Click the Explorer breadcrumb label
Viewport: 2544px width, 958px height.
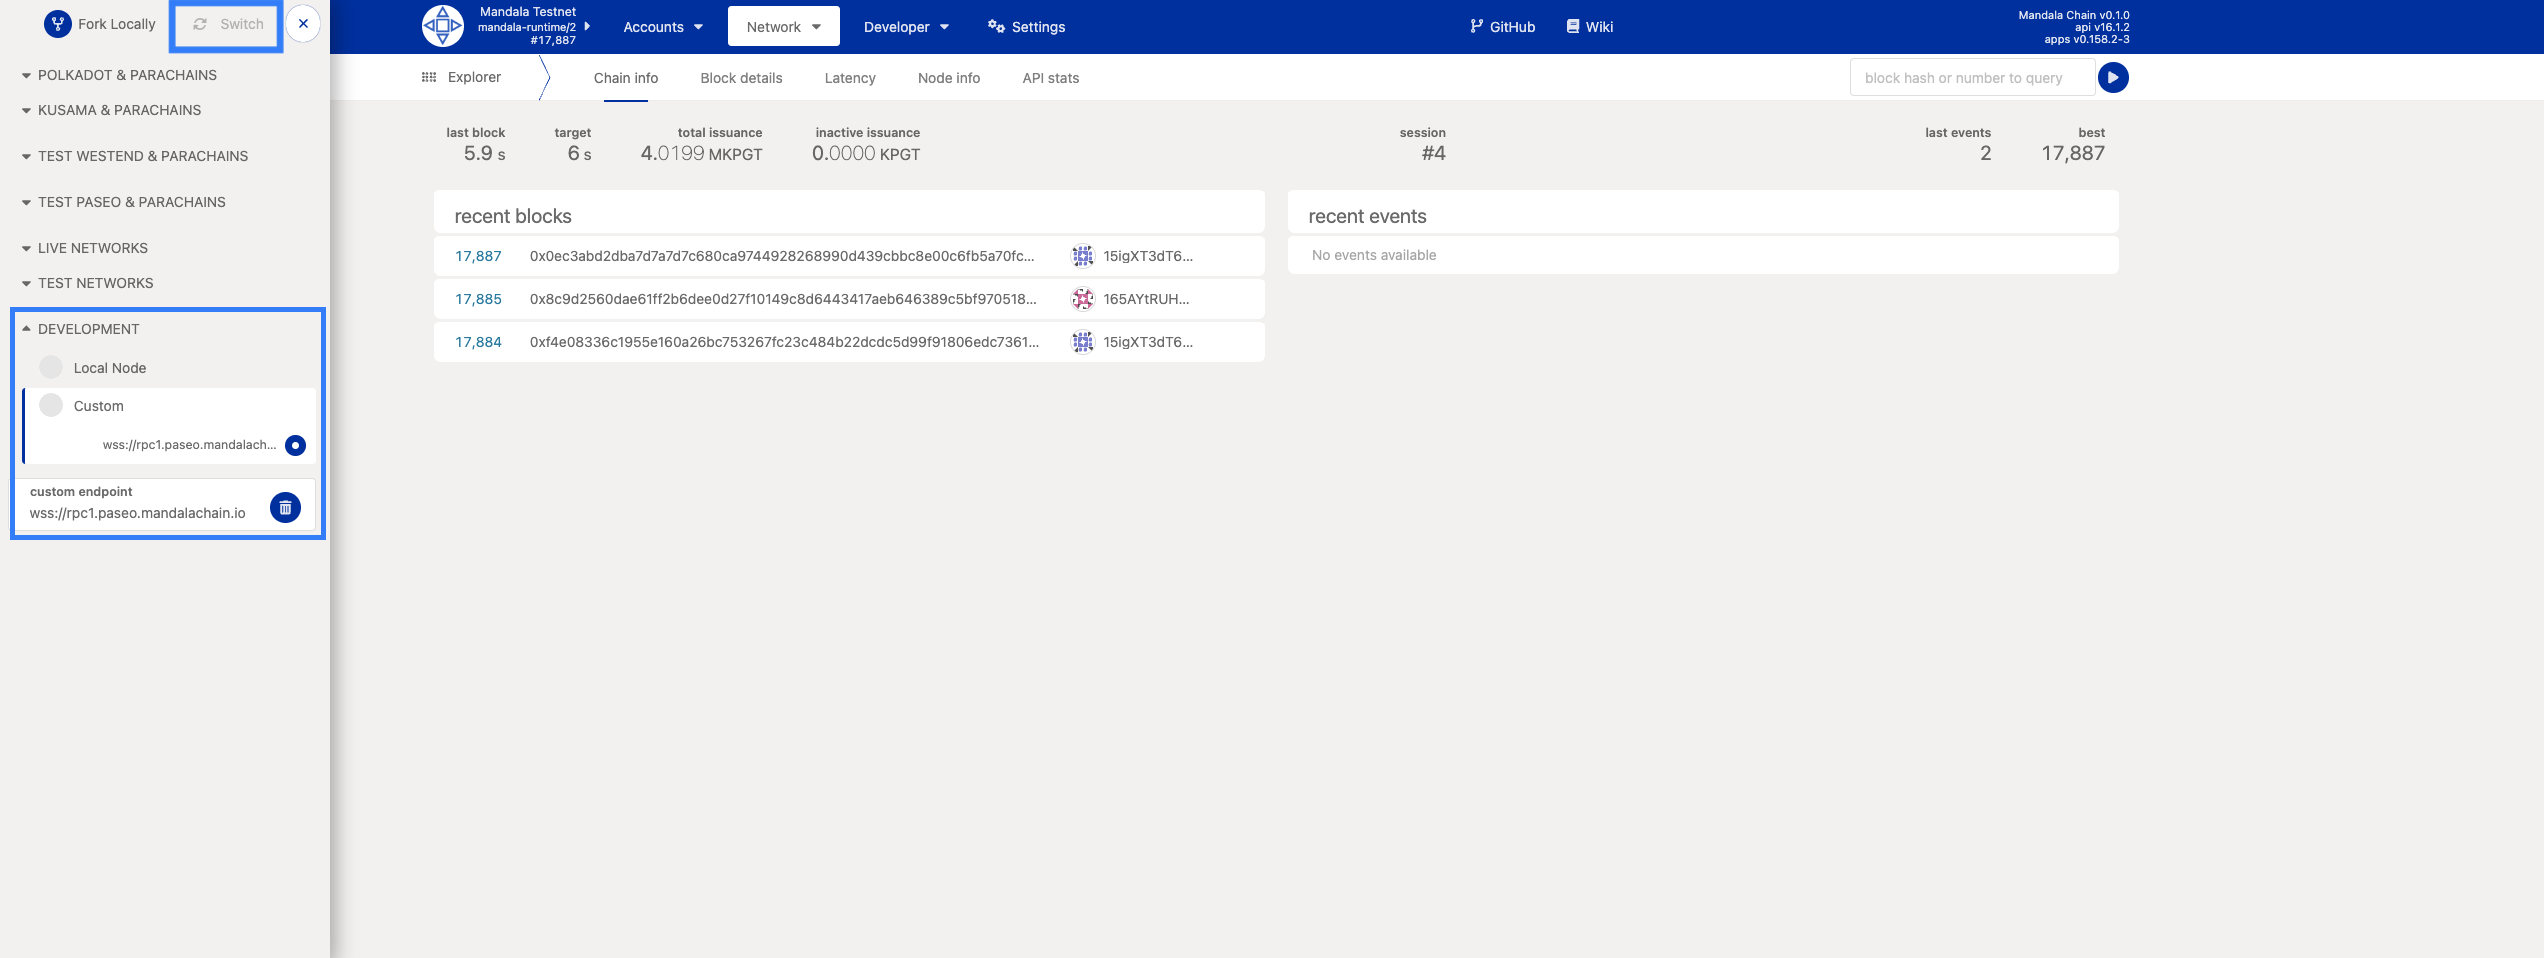[474, 77]
